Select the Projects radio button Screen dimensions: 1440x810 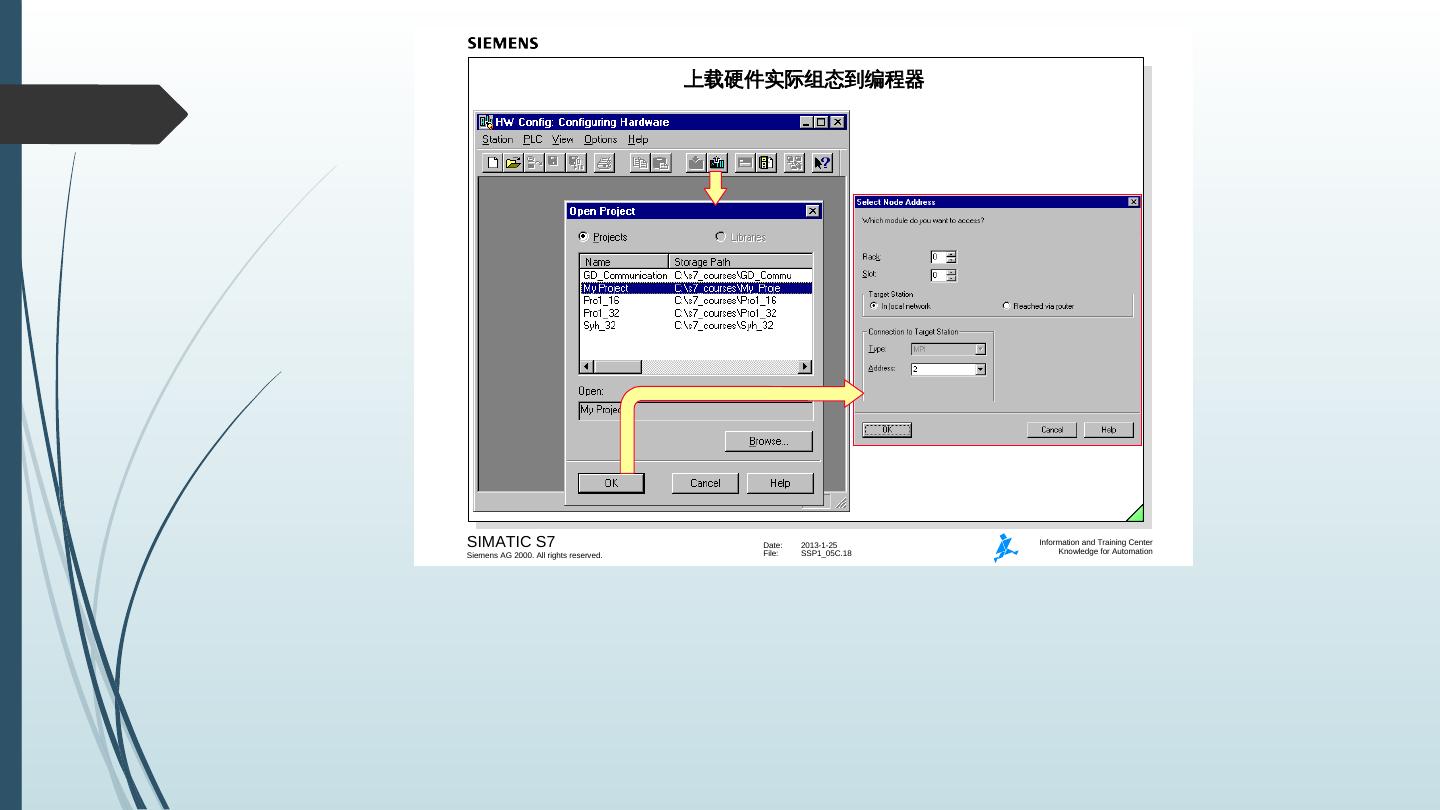tap(584, 237)
